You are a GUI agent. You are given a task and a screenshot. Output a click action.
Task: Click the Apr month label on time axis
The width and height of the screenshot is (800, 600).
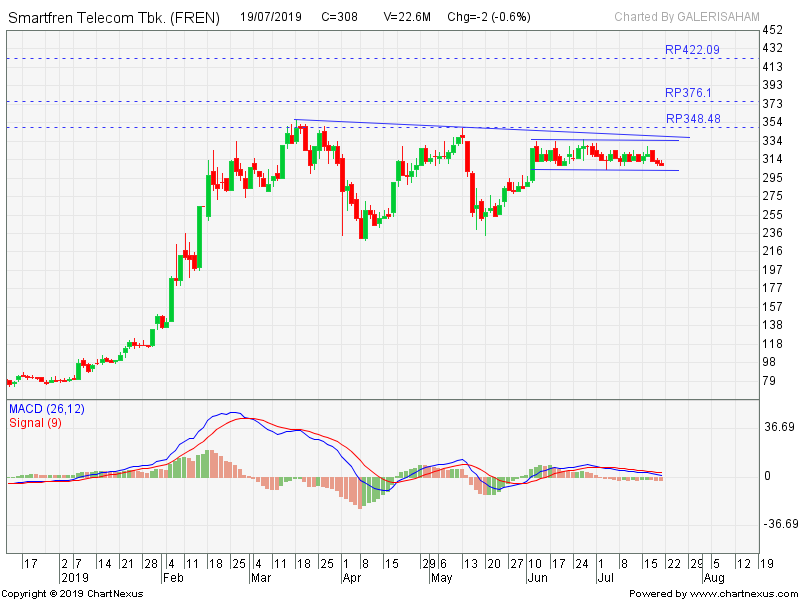(352, 578)
